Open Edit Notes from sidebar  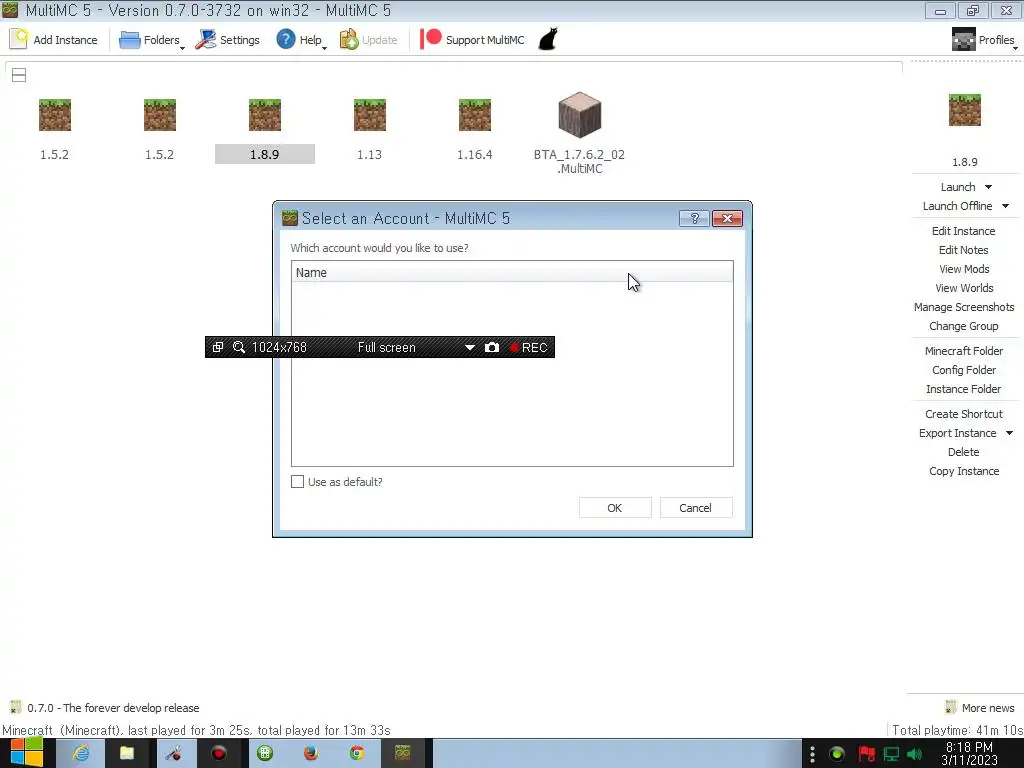(963, 250)
